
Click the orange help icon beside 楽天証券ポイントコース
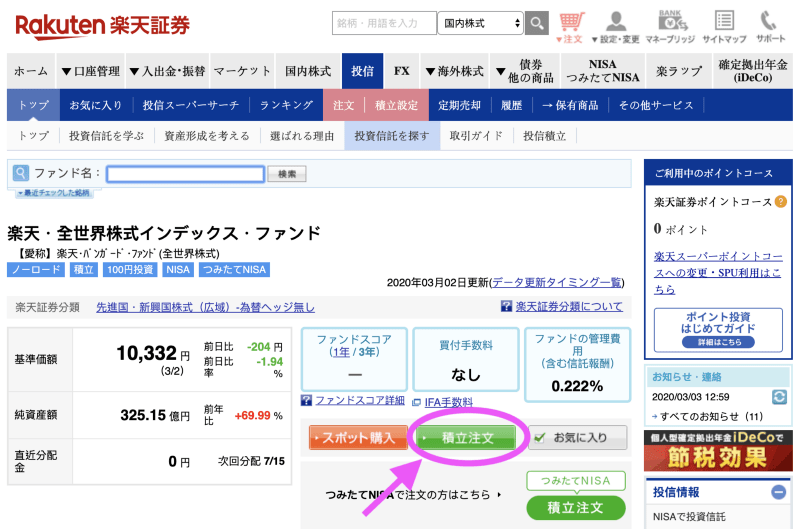[x=780, y=201]
